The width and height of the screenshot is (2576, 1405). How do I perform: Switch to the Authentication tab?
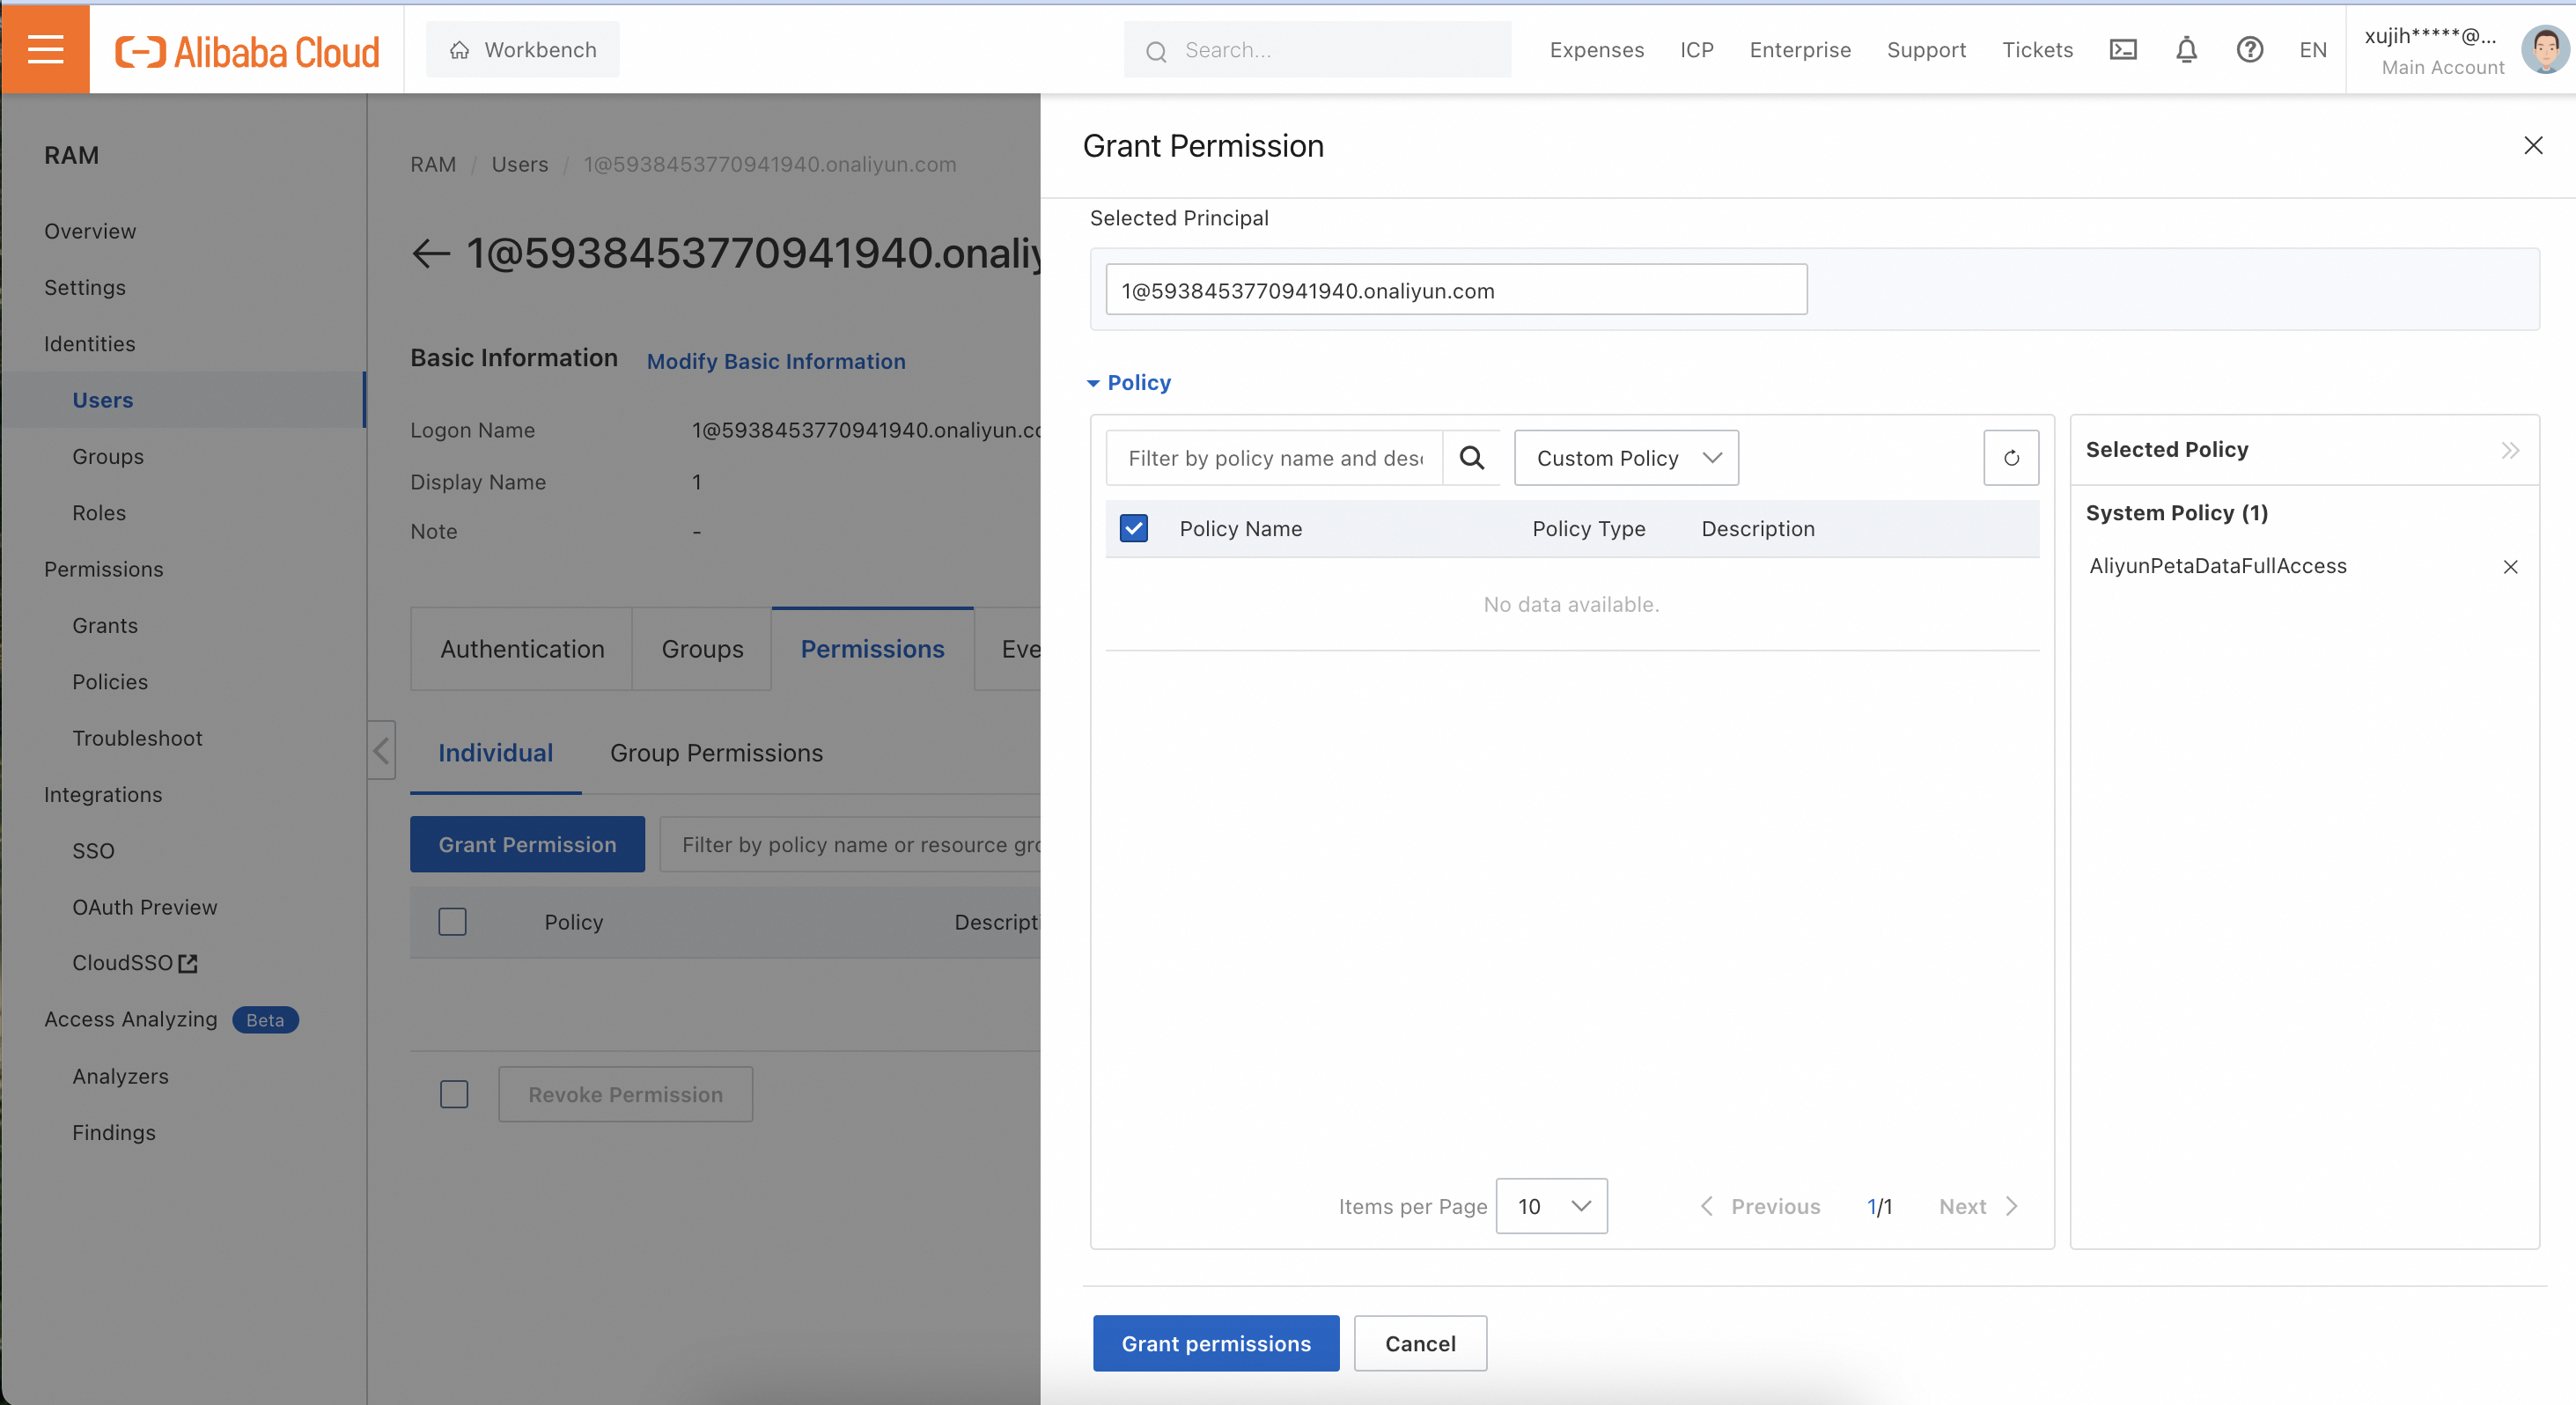[x=522, y=649]
